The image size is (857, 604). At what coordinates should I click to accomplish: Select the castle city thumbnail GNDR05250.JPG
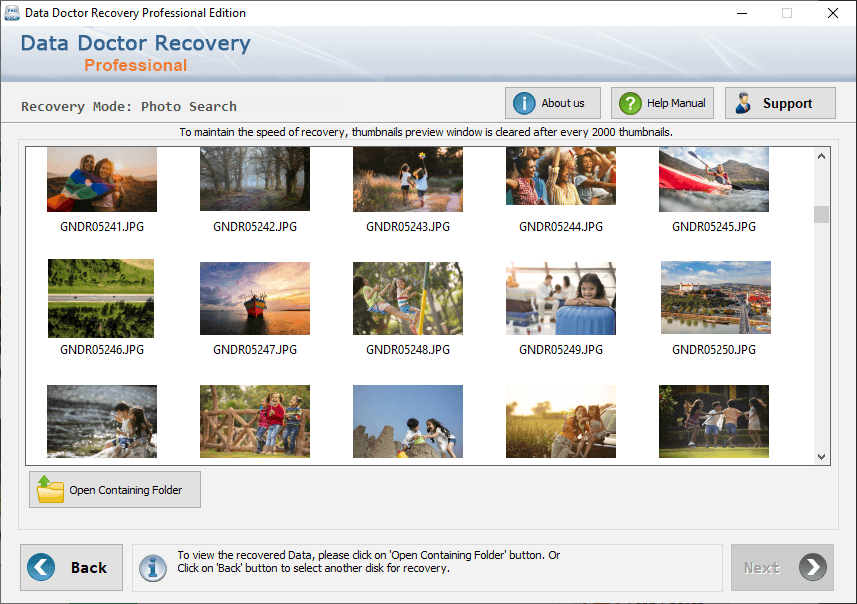click(x=716, y=297)
